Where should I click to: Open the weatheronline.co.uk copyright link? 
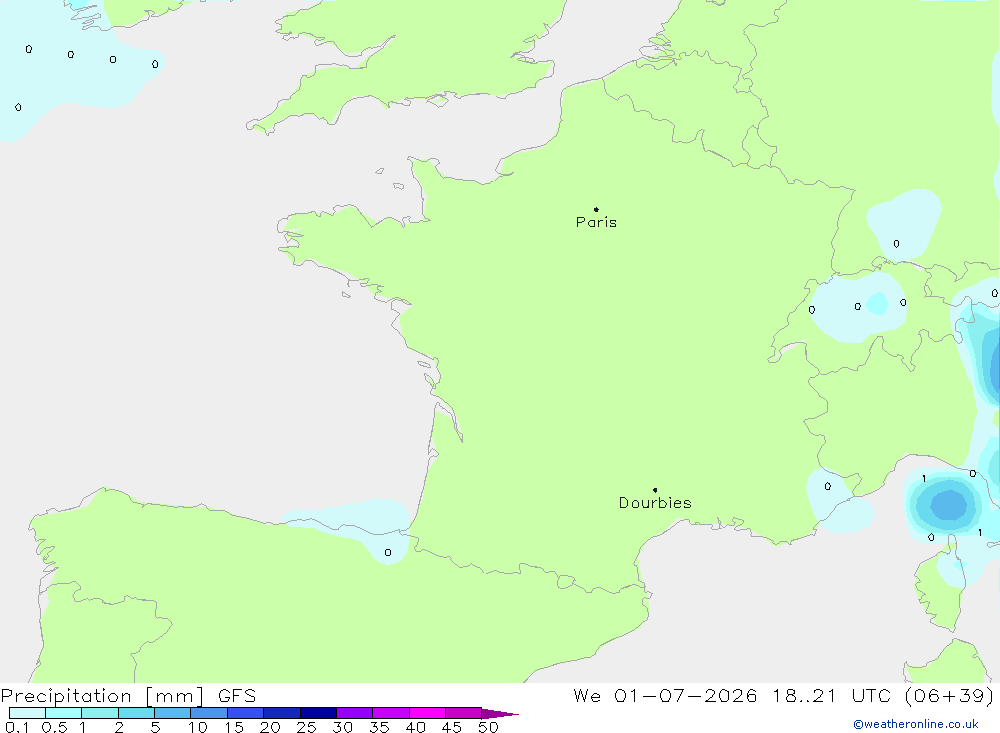(916, 724)
